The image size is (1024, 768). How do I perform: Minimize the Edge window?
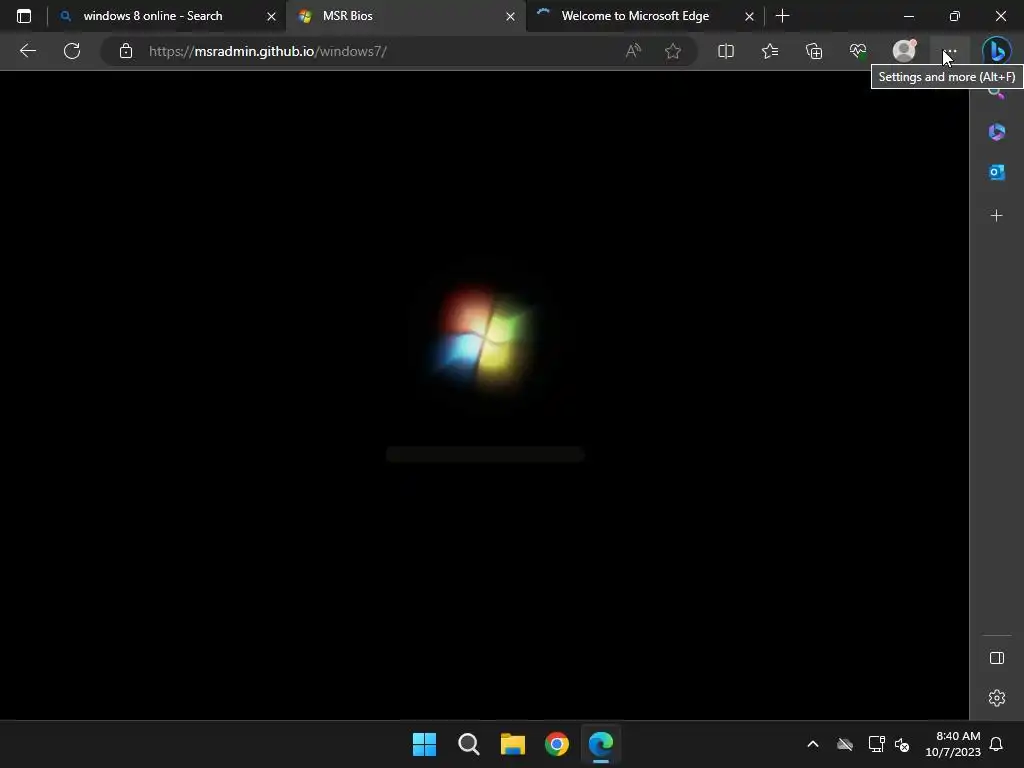click(x=908, y=16)
